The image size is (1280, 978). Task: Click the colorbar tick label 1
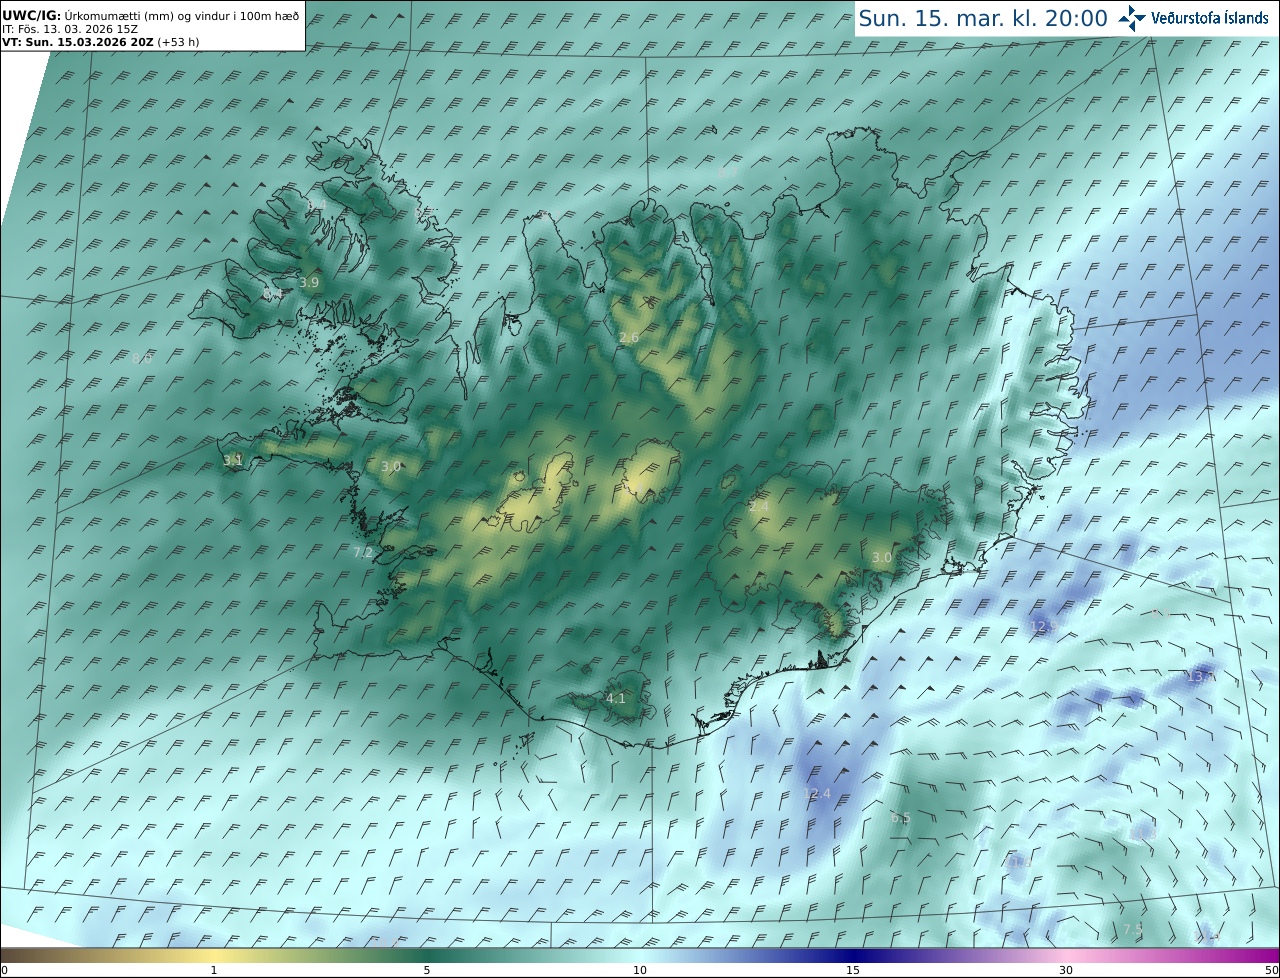tap(214, 970)
